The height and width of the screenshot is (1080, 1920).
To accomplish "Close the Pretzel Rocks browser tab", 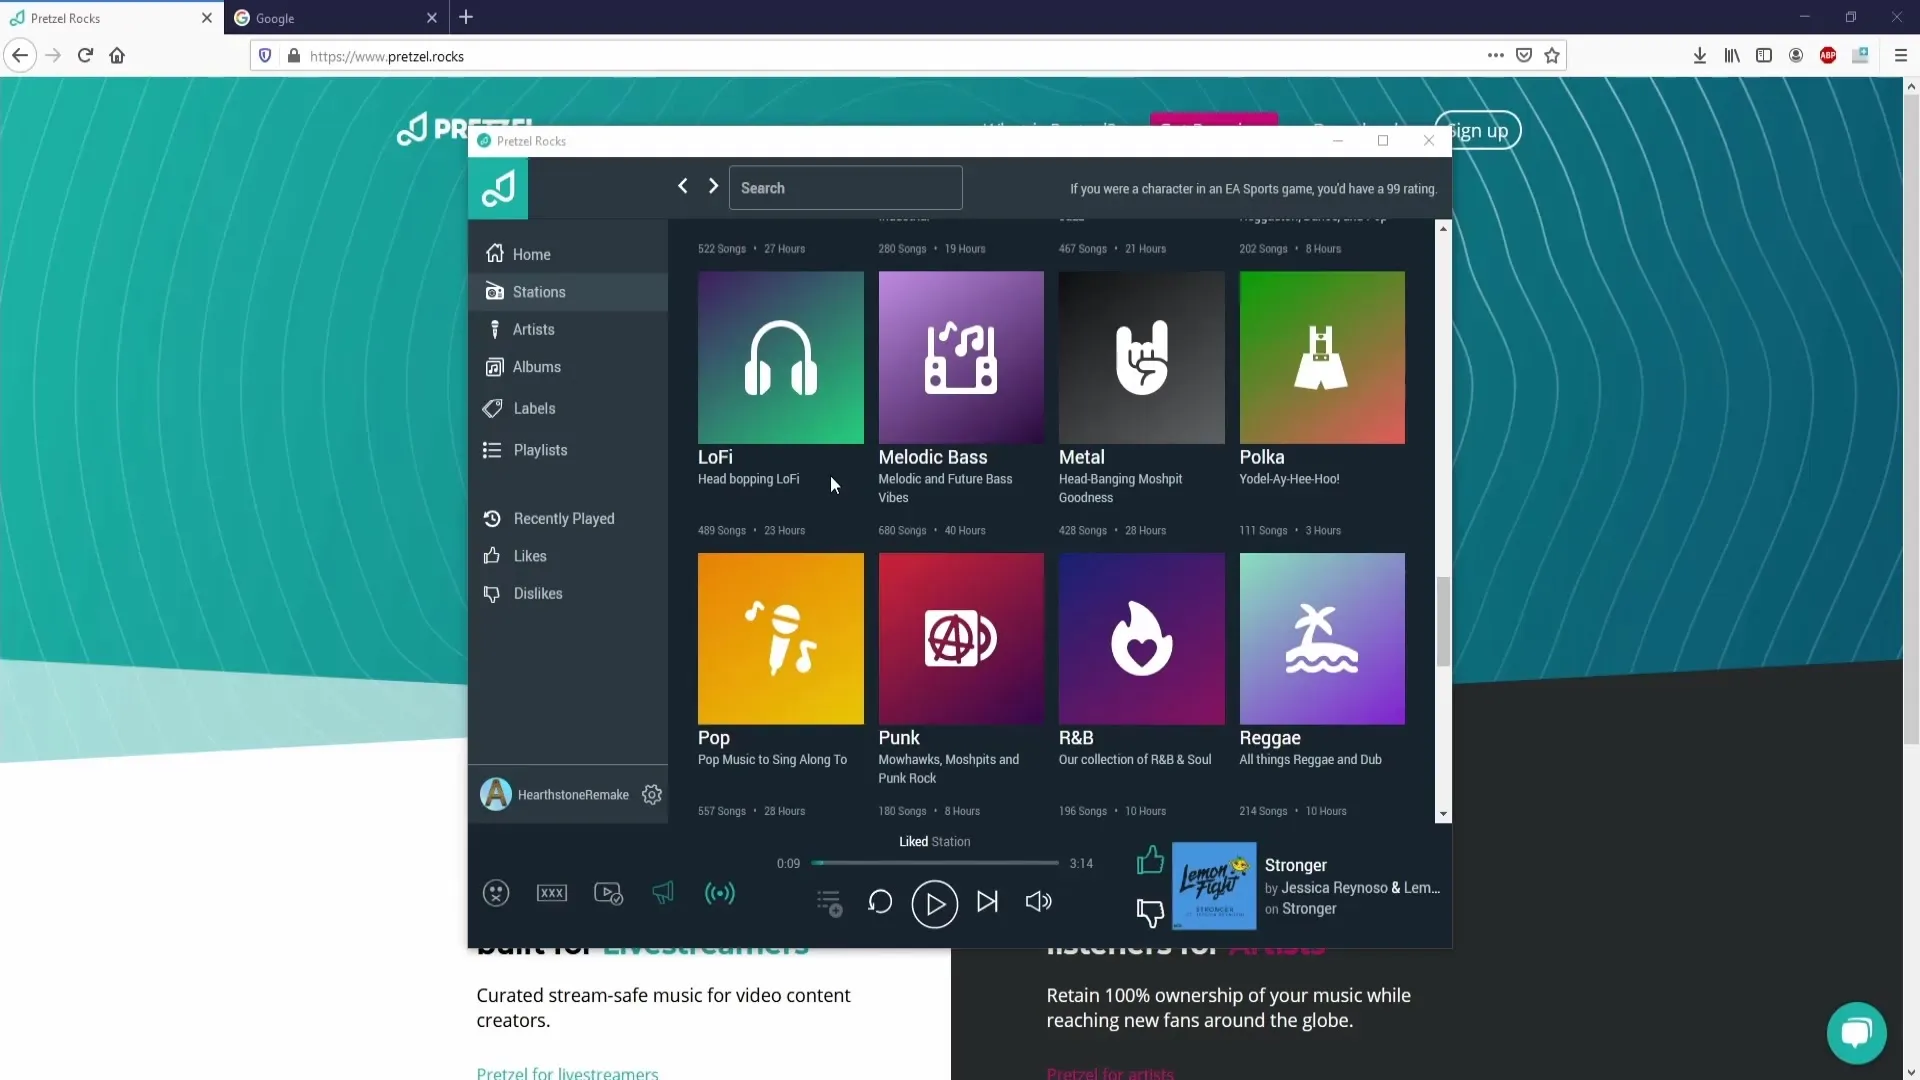I will 207,18.
